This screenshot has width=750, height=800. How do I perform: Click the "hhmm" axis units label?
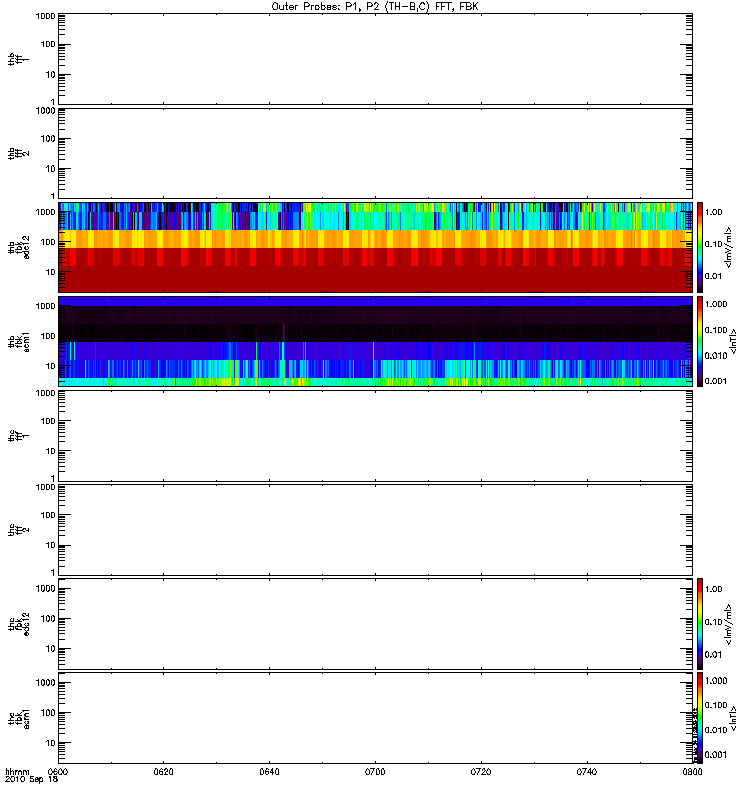(17, 771)
